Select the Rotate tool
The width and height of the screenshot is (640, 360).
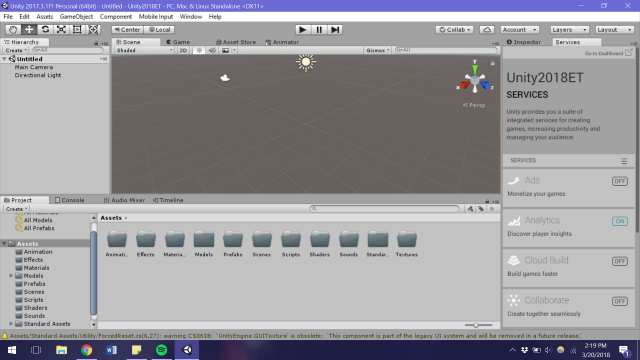[x=45, y=30]
